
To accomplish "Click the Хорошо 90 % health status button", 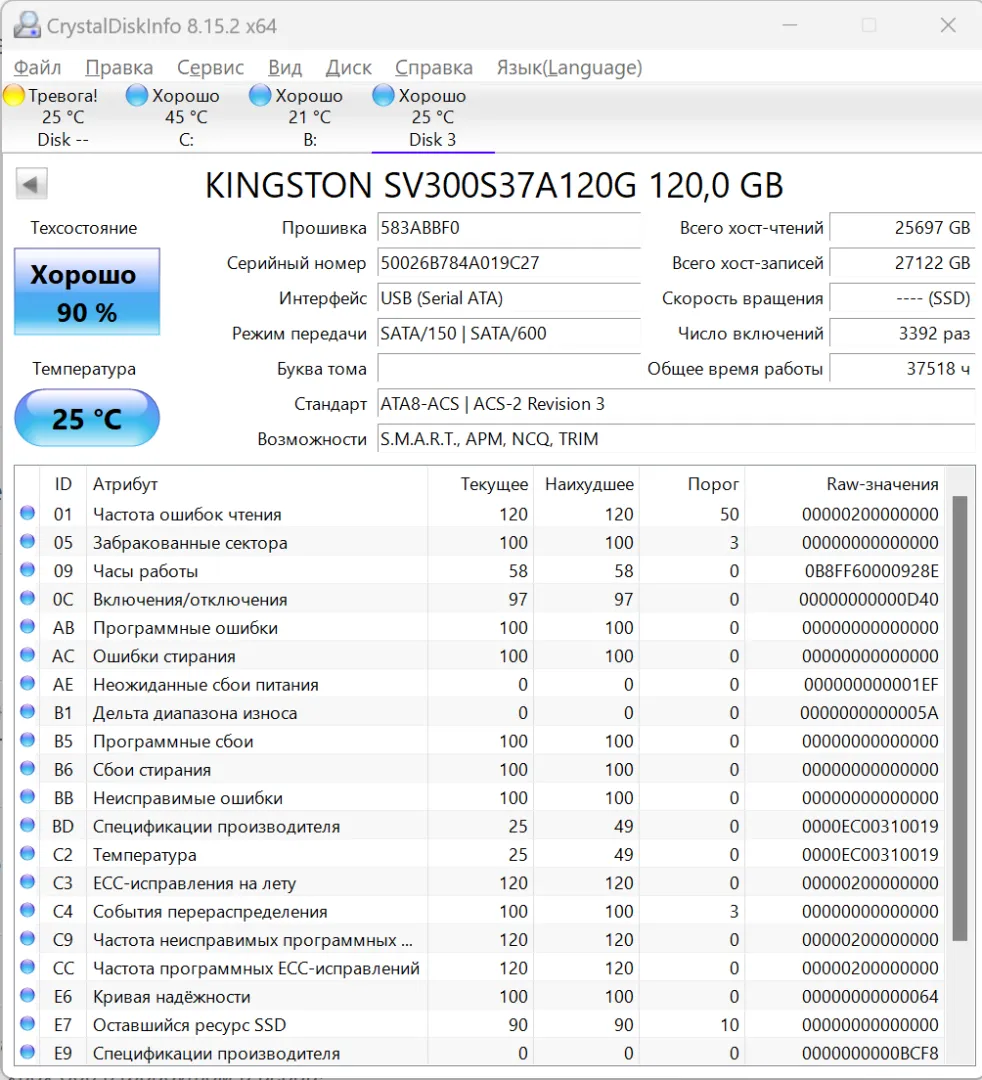I will coord(87,291).
